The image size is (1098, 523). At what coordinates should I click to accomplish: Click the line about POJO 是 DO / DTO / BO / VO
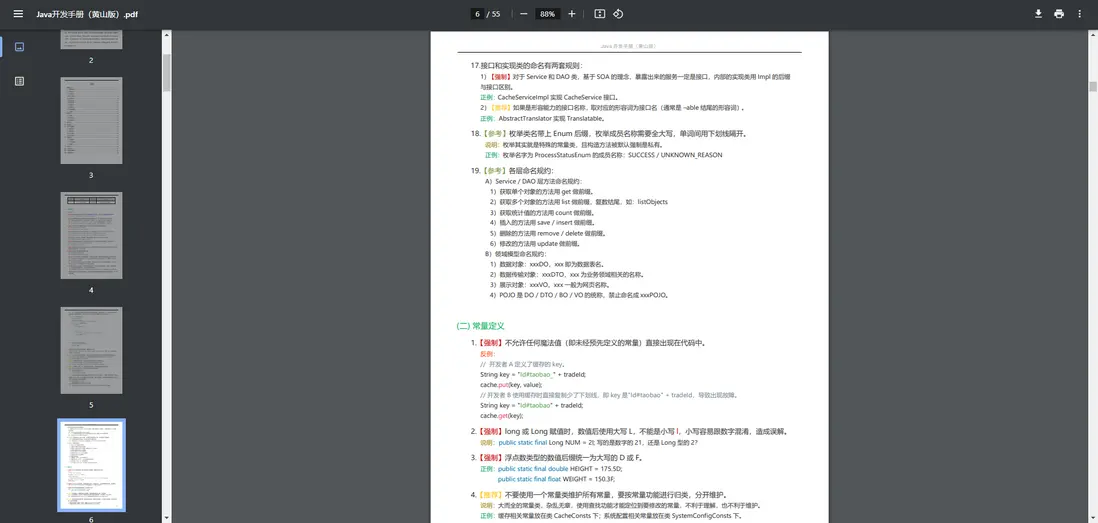point(579,295)
